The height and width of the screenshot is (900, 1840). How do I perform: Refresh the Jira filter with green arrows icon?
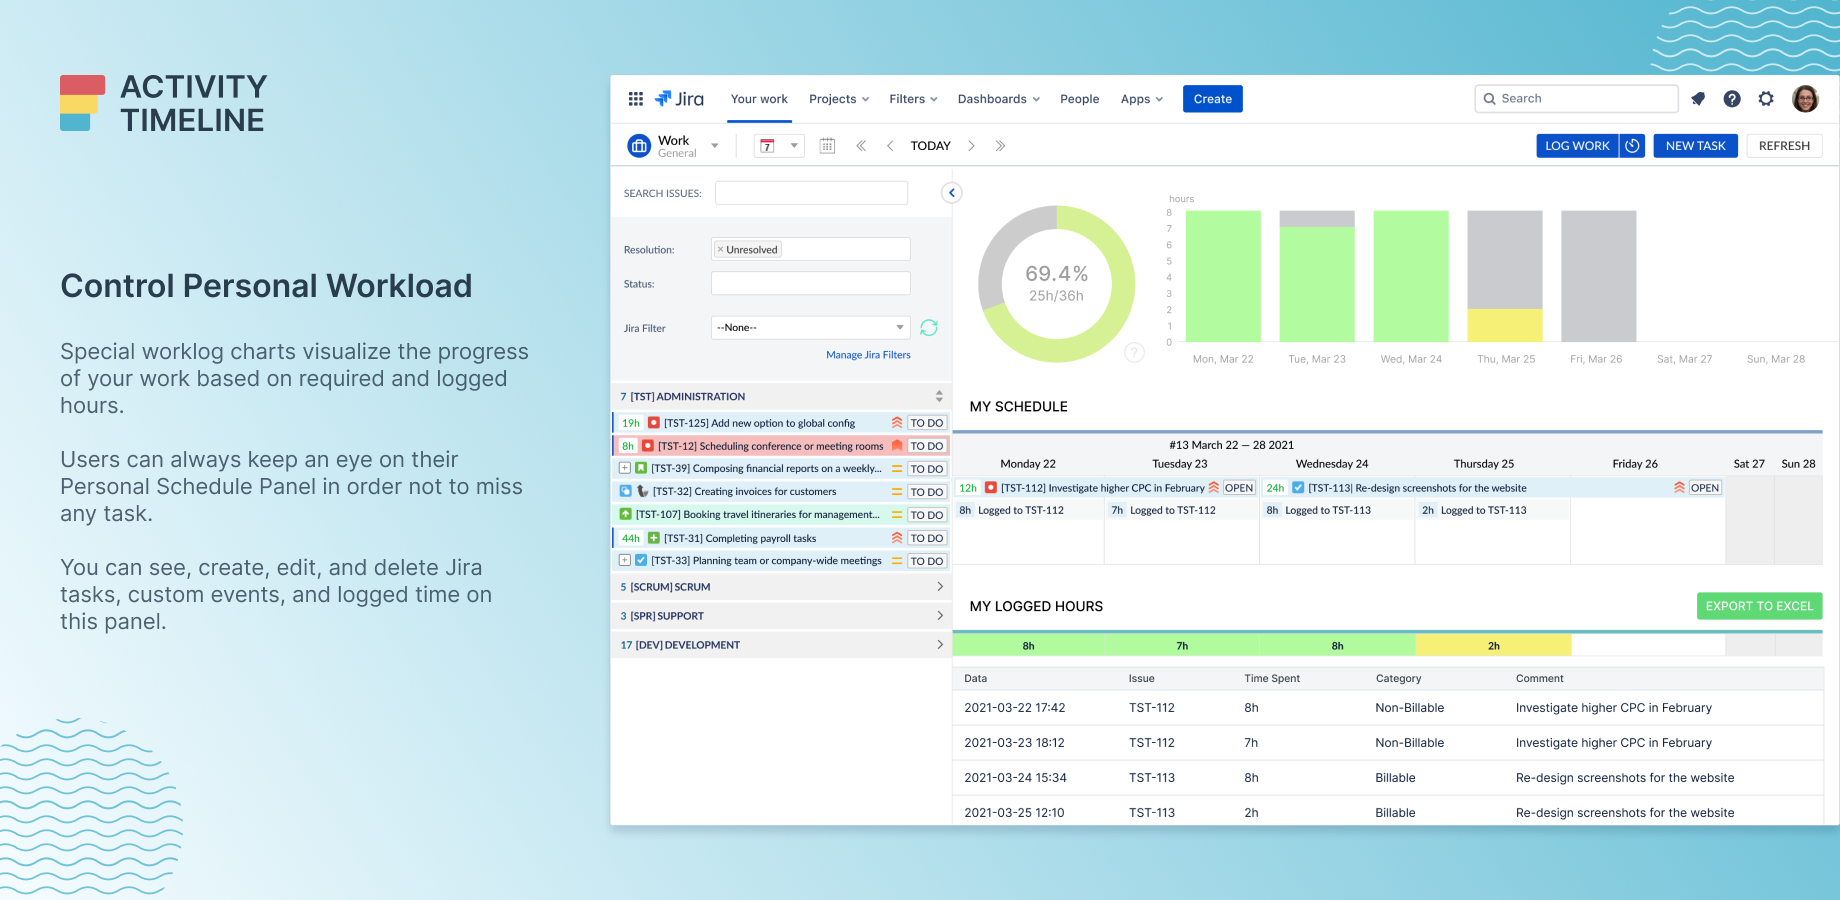click(929, 328)
